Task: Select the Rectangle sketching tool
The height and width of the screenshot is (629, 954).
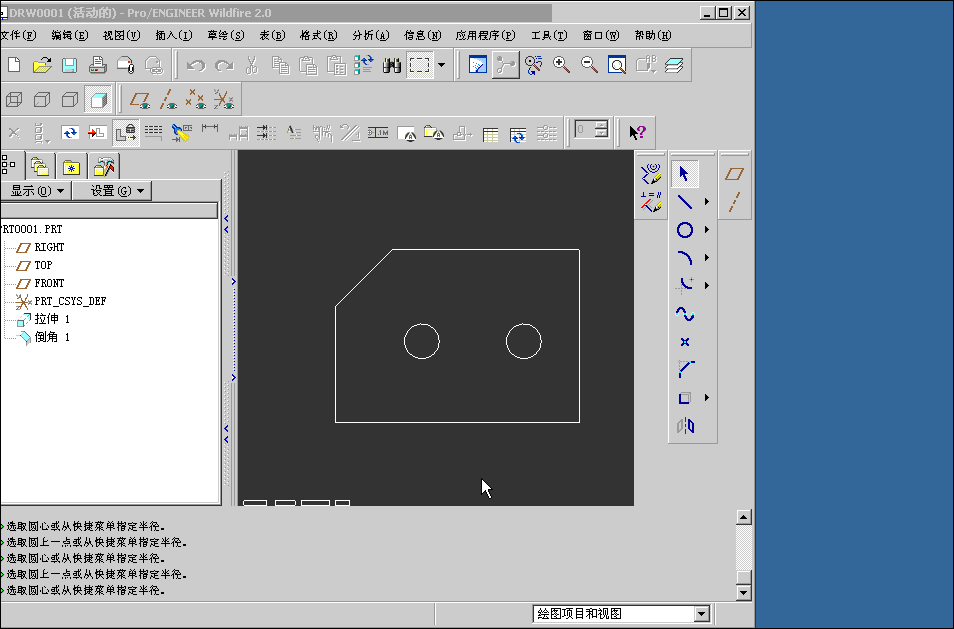Action: tap(685, 397)
